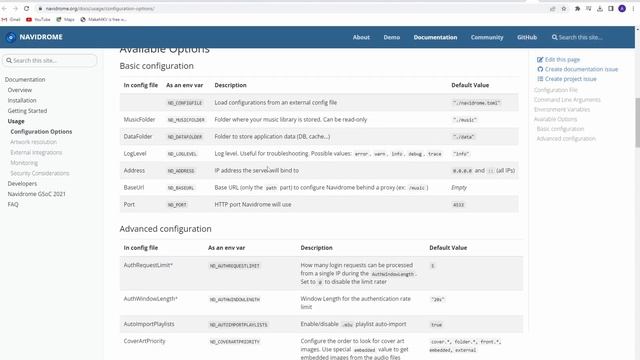Open the Documentation menu item

[x=435, y=37]
